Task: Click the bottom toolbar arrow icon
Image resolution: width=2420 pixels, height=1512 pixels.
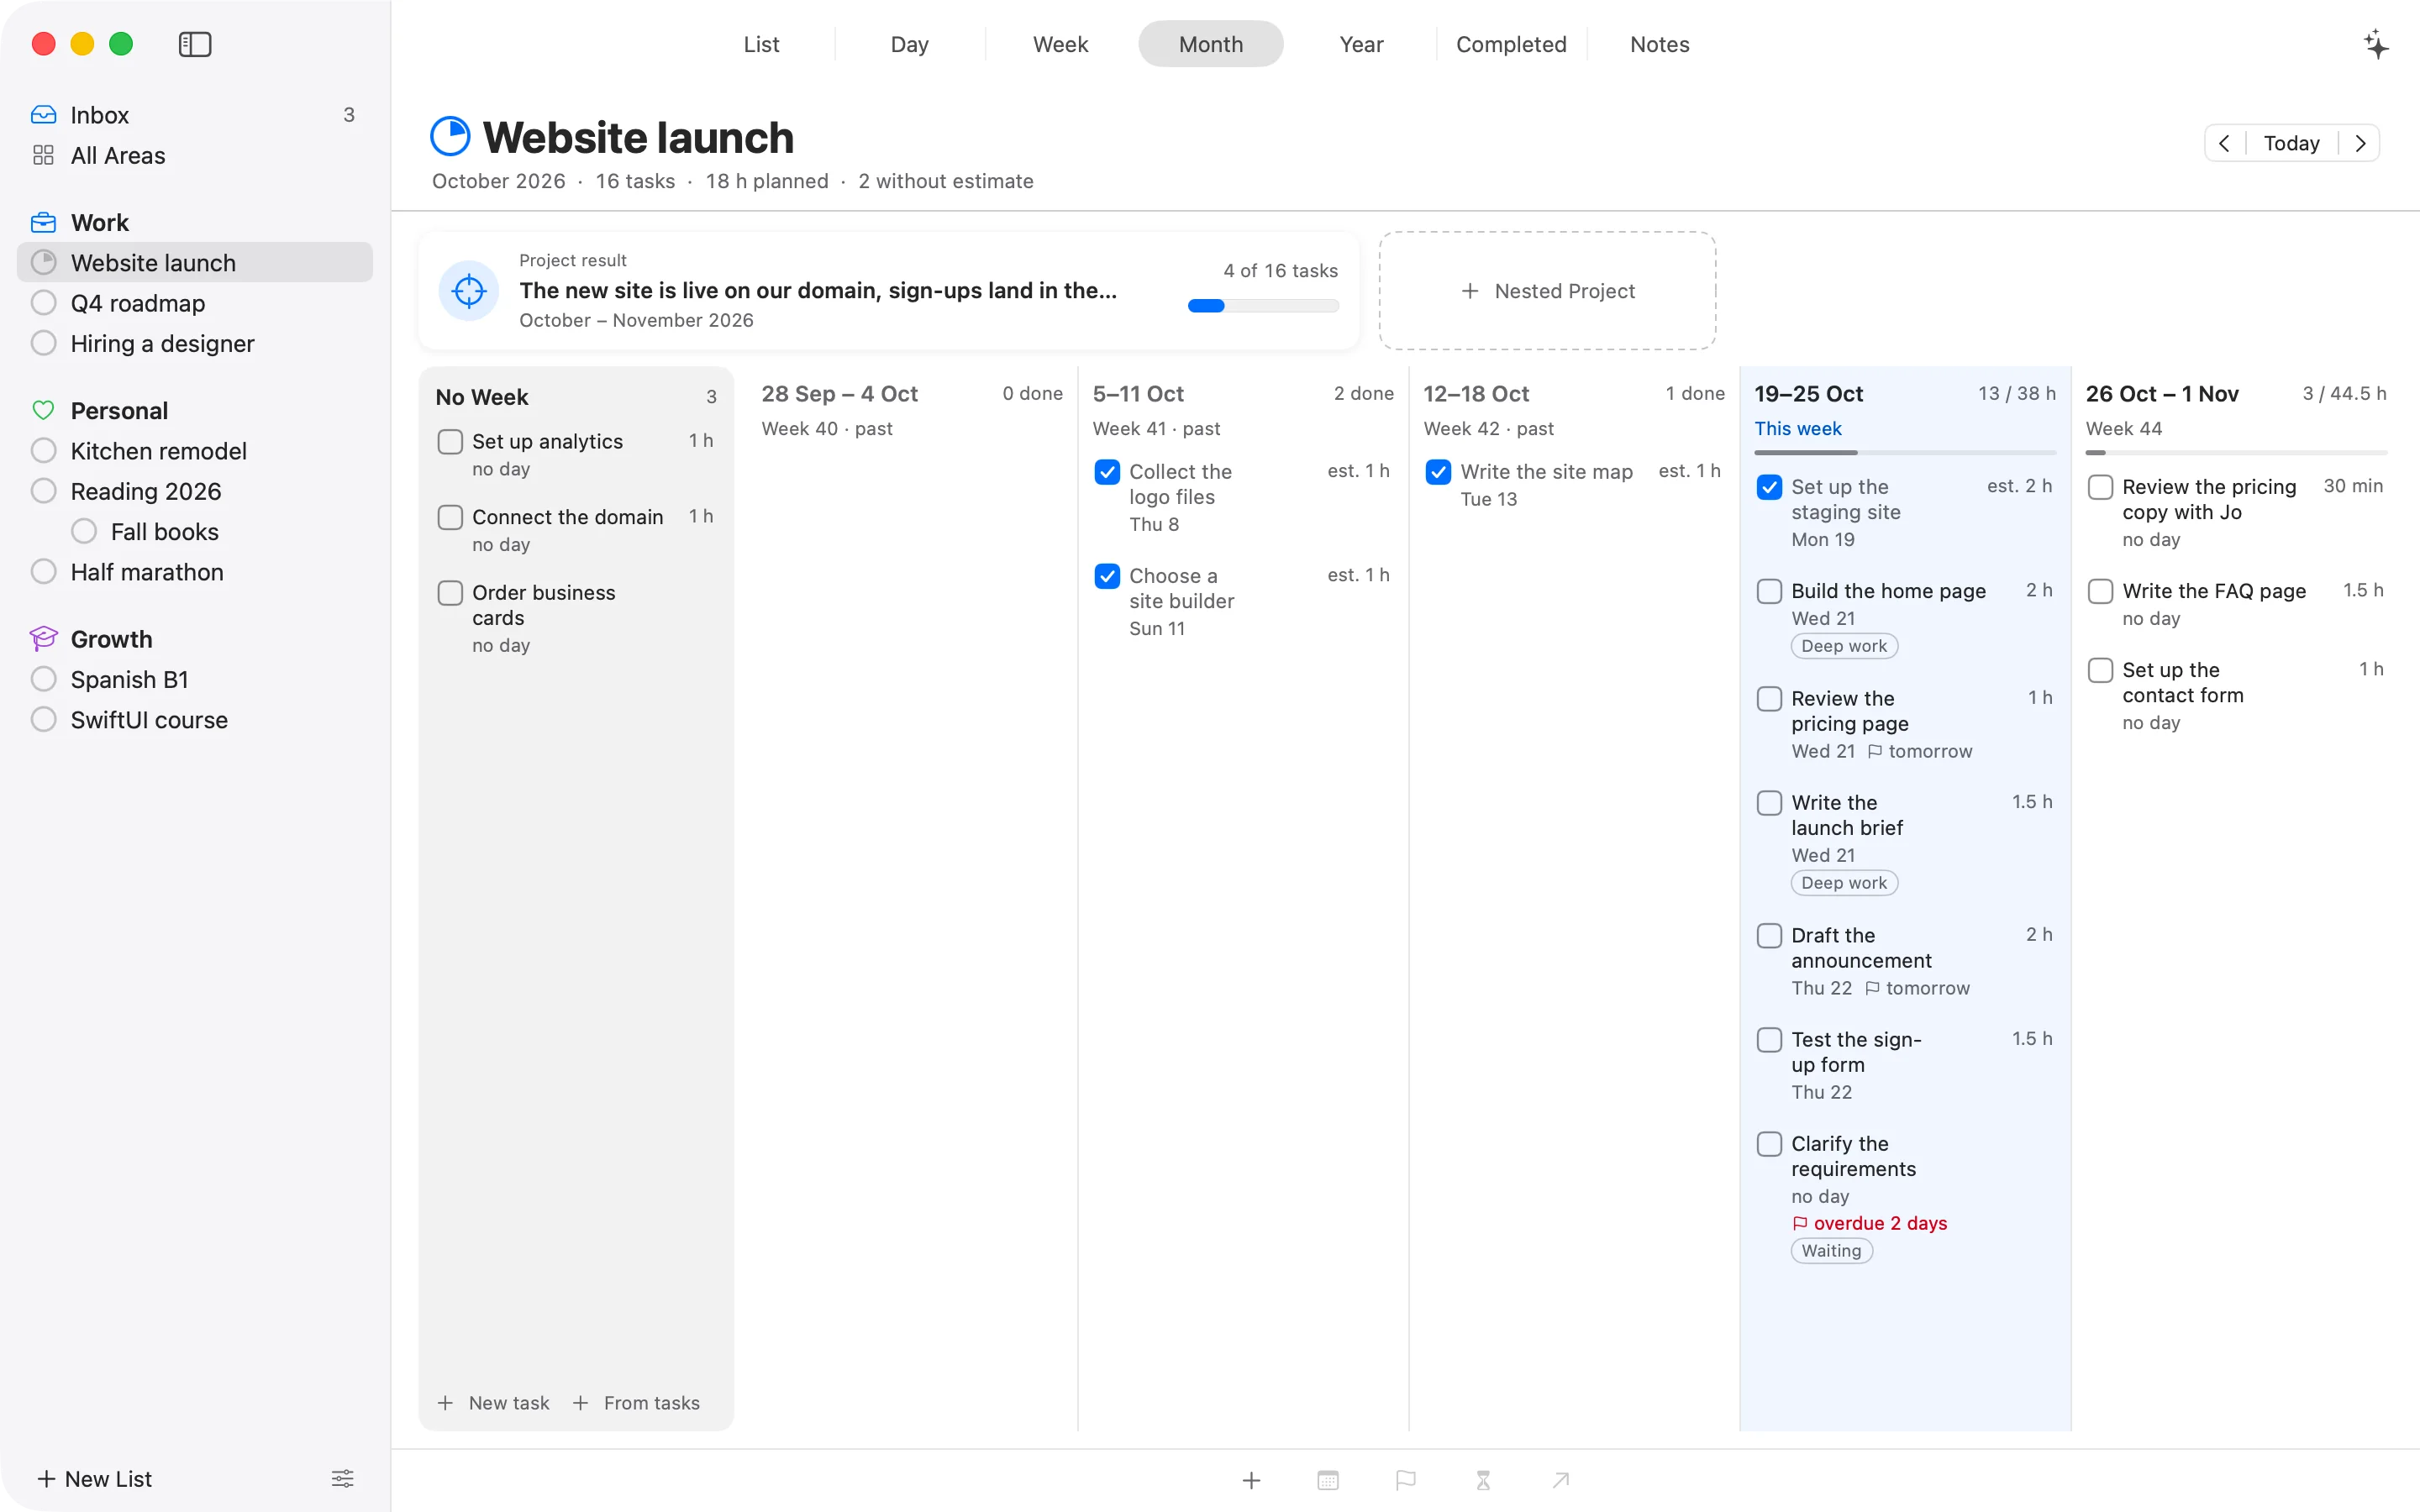Action: coord(1561,1480)
